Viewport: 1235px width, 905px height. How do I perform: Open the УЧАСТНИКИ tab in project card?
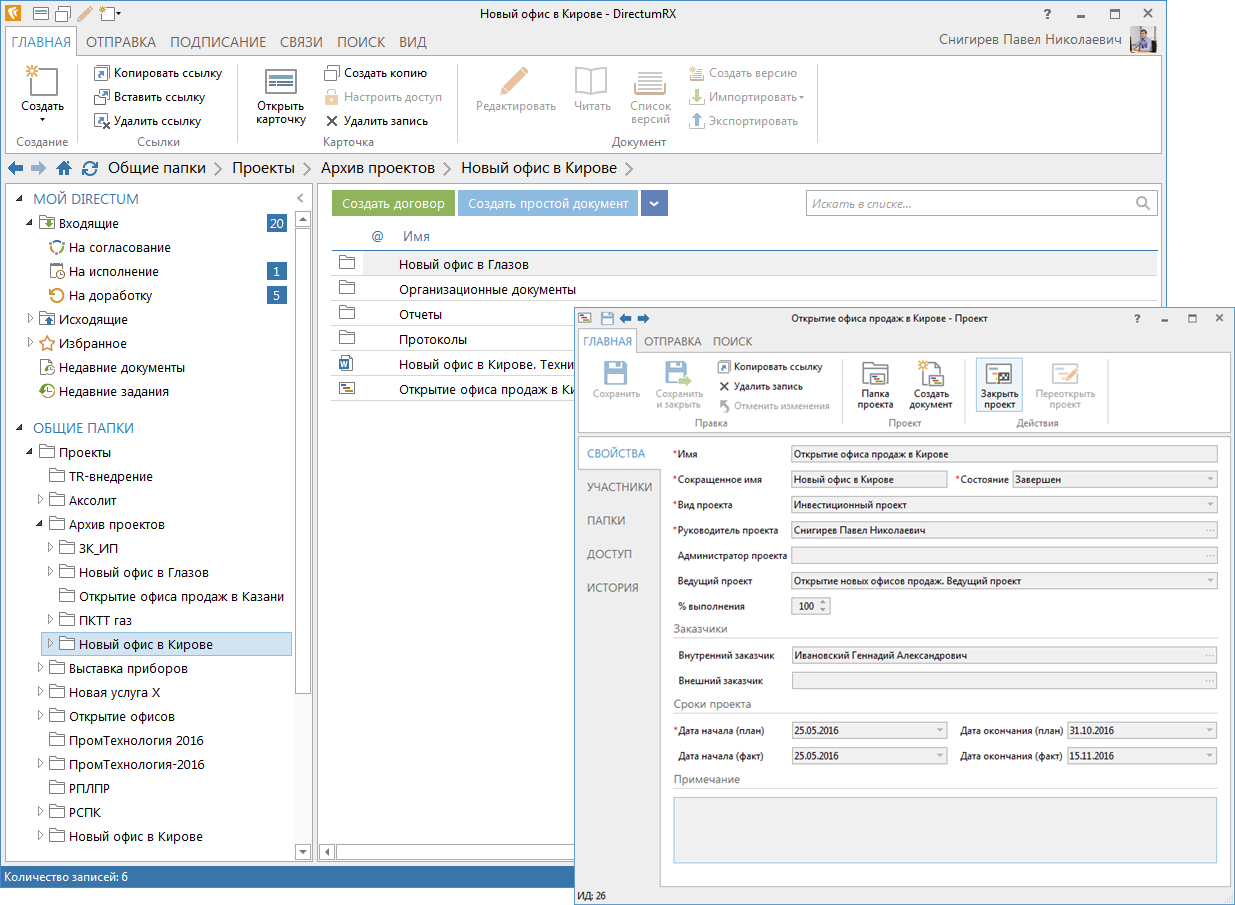point(619,487)
